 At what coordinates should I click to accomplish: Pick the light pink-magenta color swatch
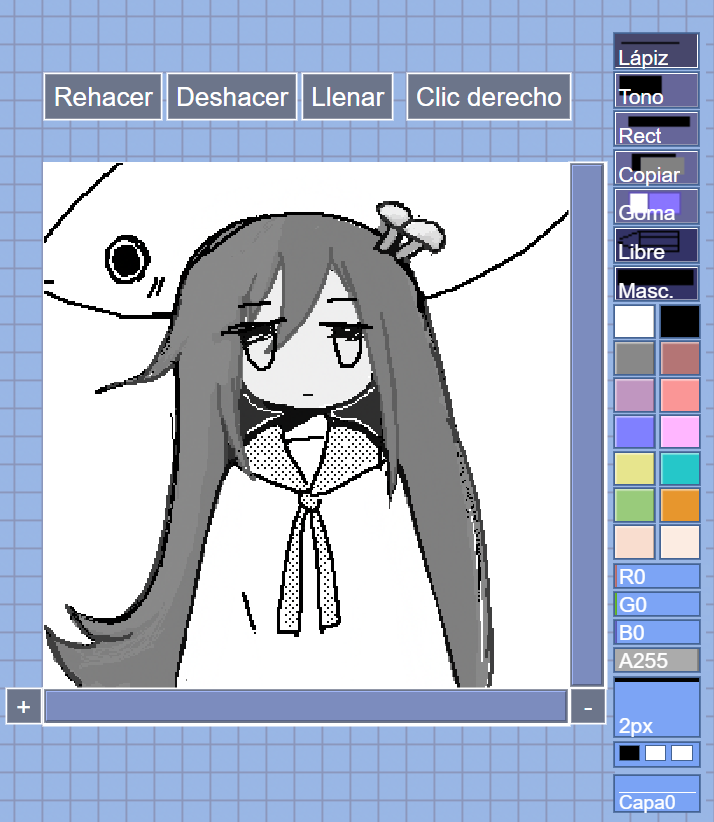[679, 431]
